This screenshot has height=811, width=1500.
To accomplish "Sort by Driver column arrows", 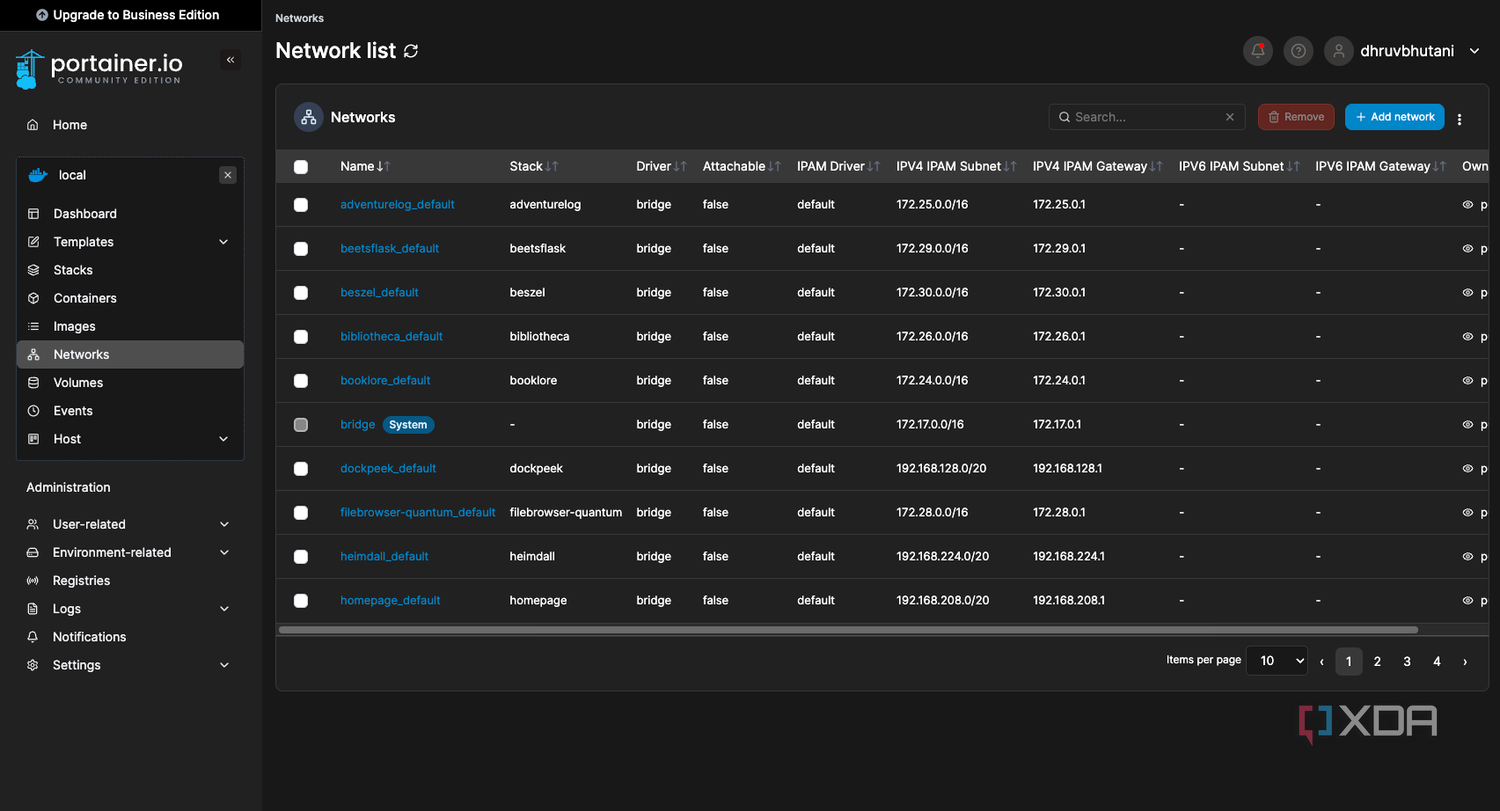I will coord(681,167).
